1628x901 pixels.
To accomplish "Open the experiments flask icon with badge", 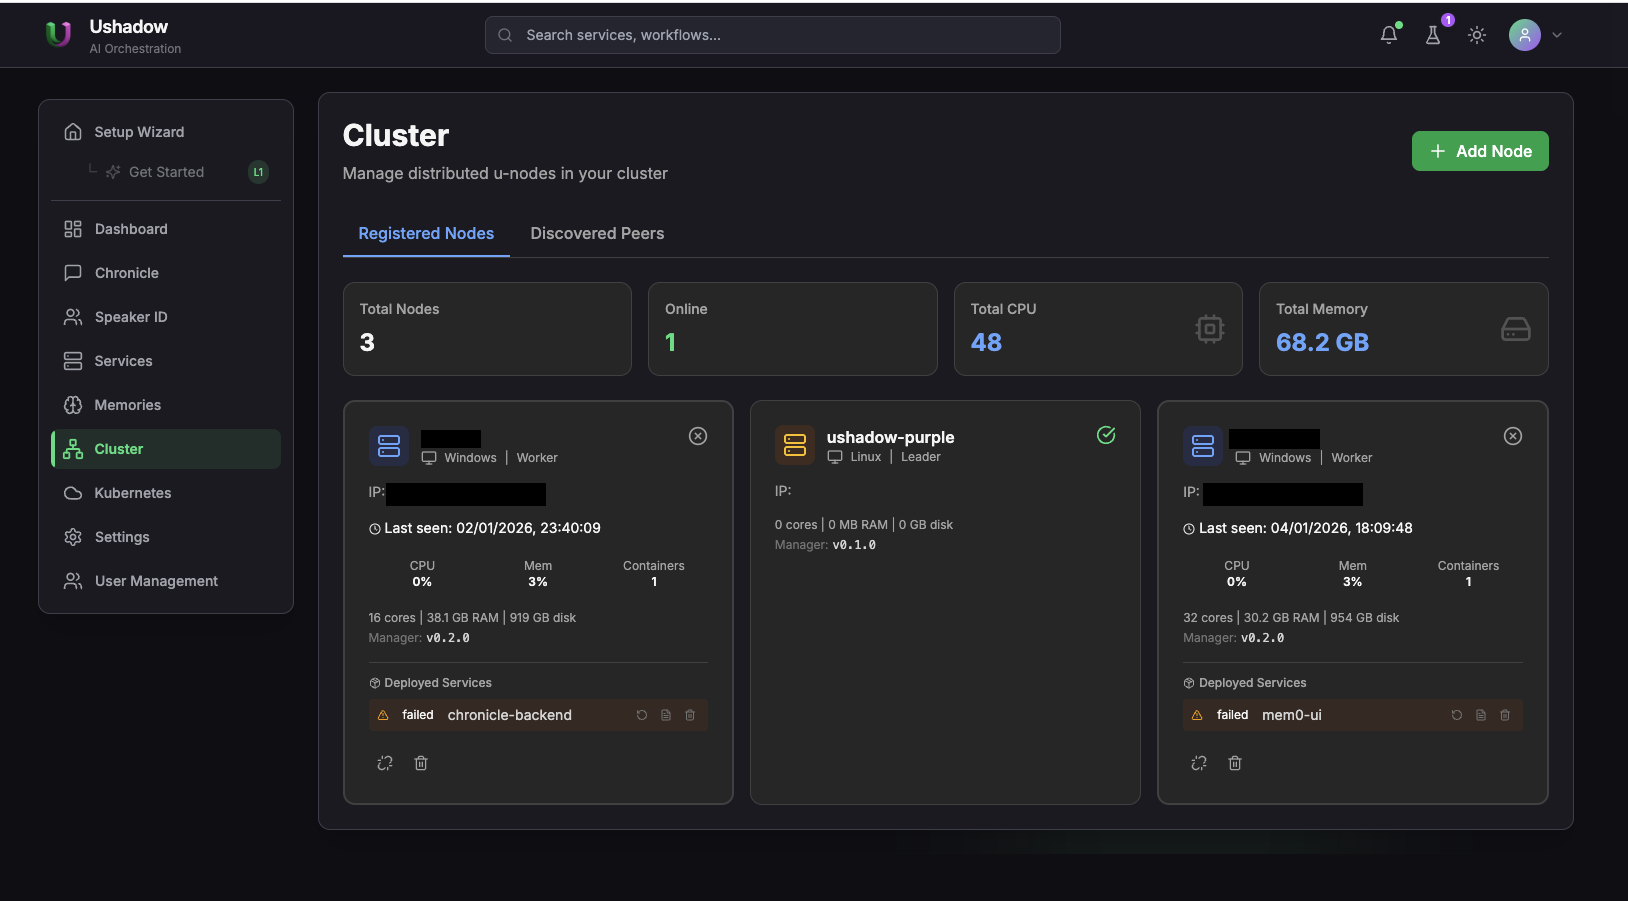I will [x=1433, y=34].
